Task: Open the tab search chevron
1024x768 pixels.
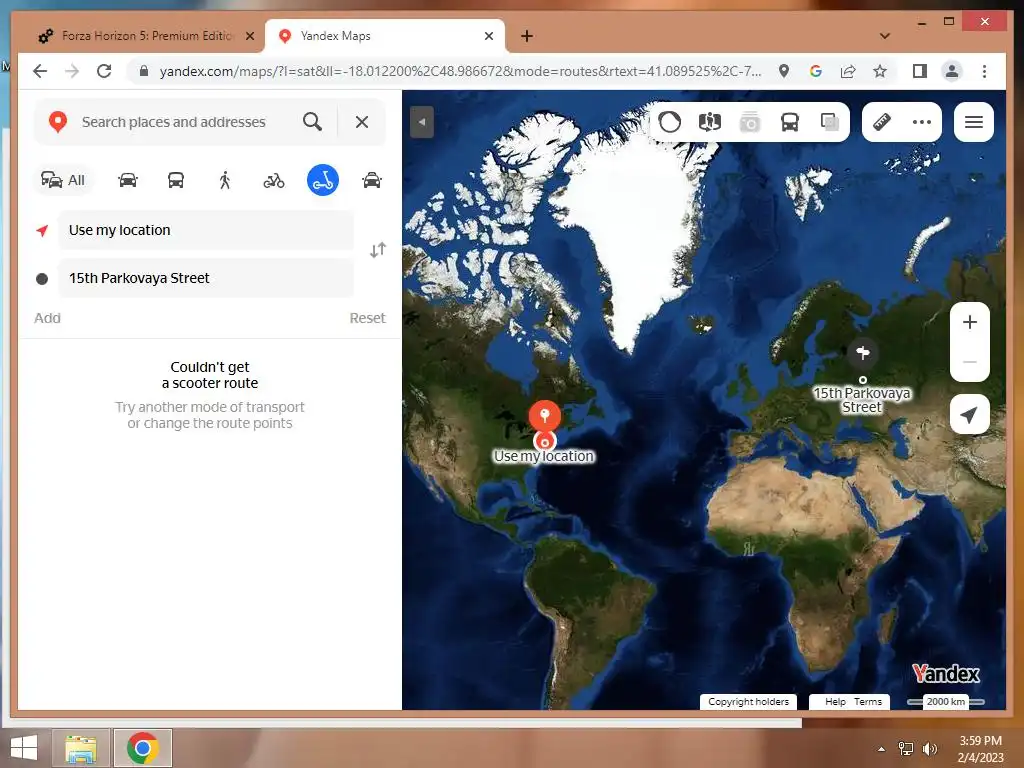Action: click(x=885, y=36)
